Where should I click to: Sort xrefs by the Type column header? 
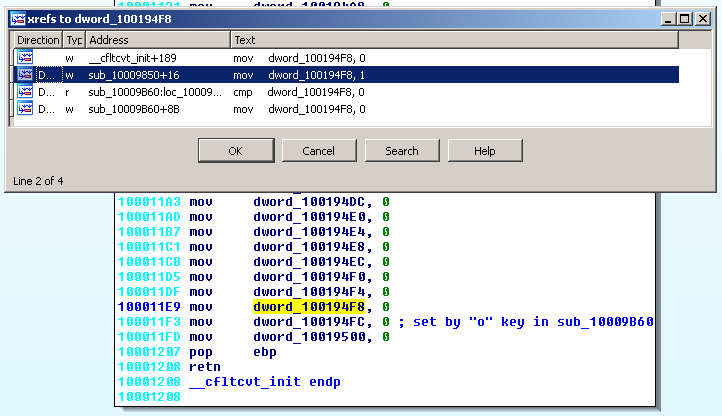click(74, 40)
